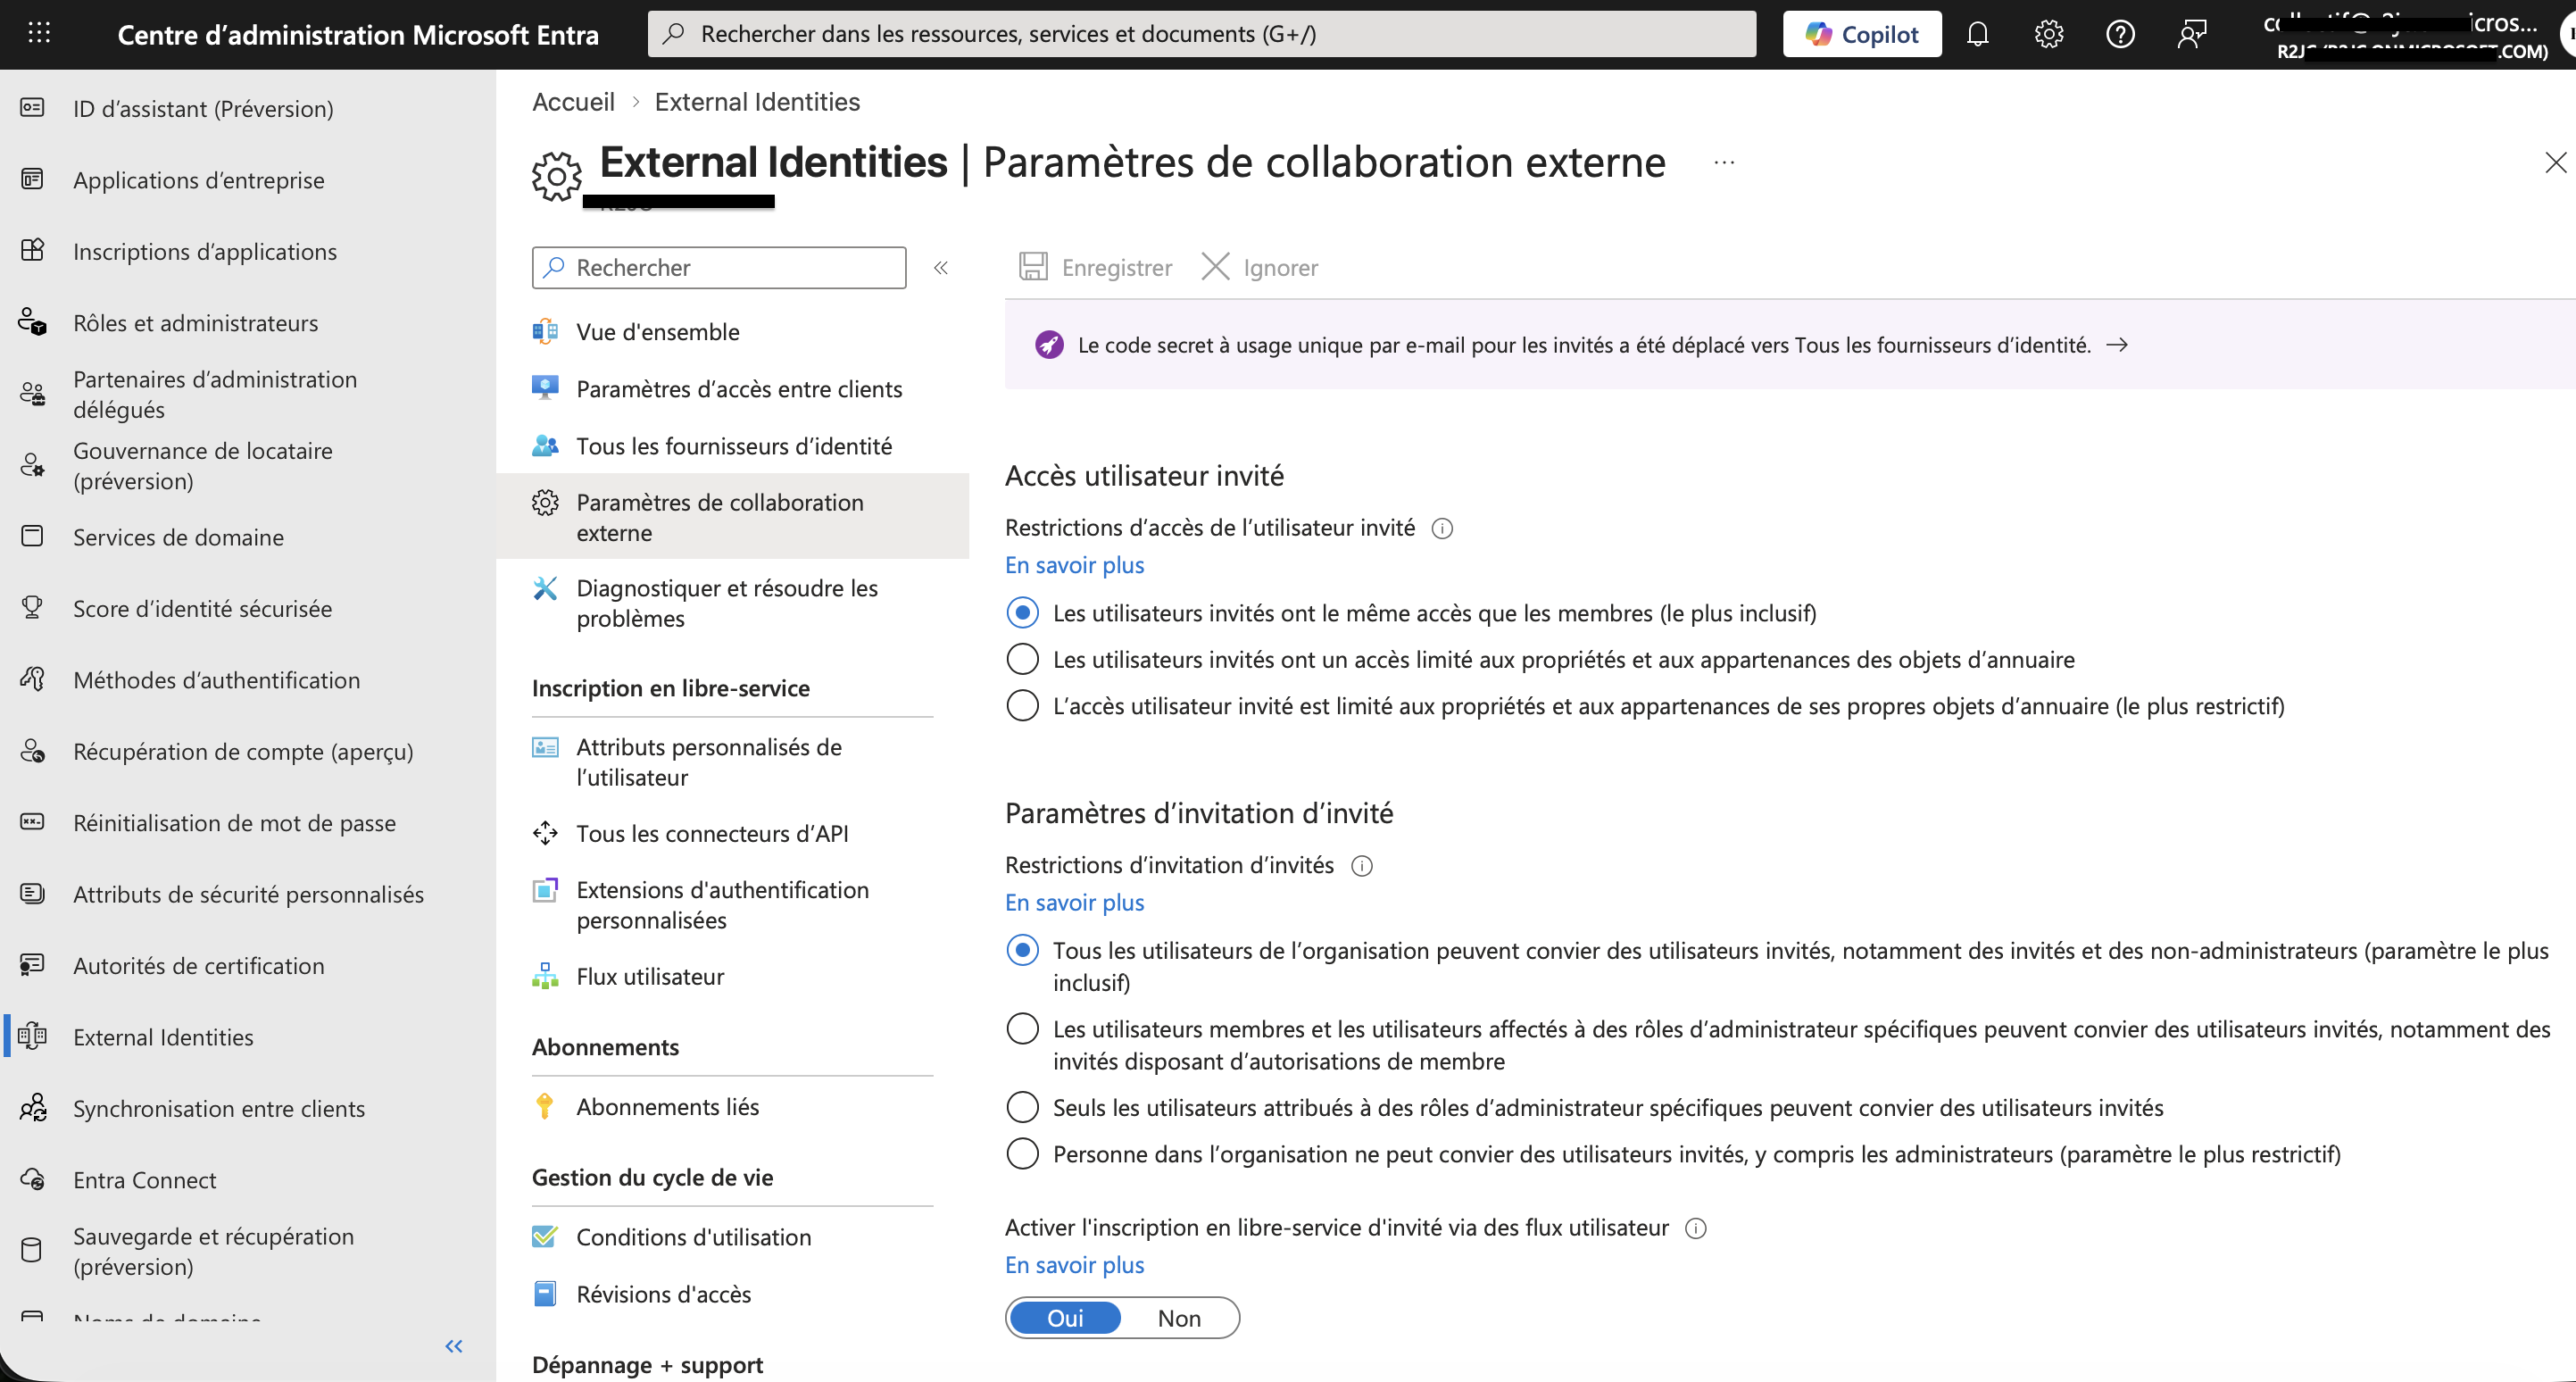Select most restrictive guest user access option
This screenshot has width=2576, height=1382.
[x=1022, y=706]
